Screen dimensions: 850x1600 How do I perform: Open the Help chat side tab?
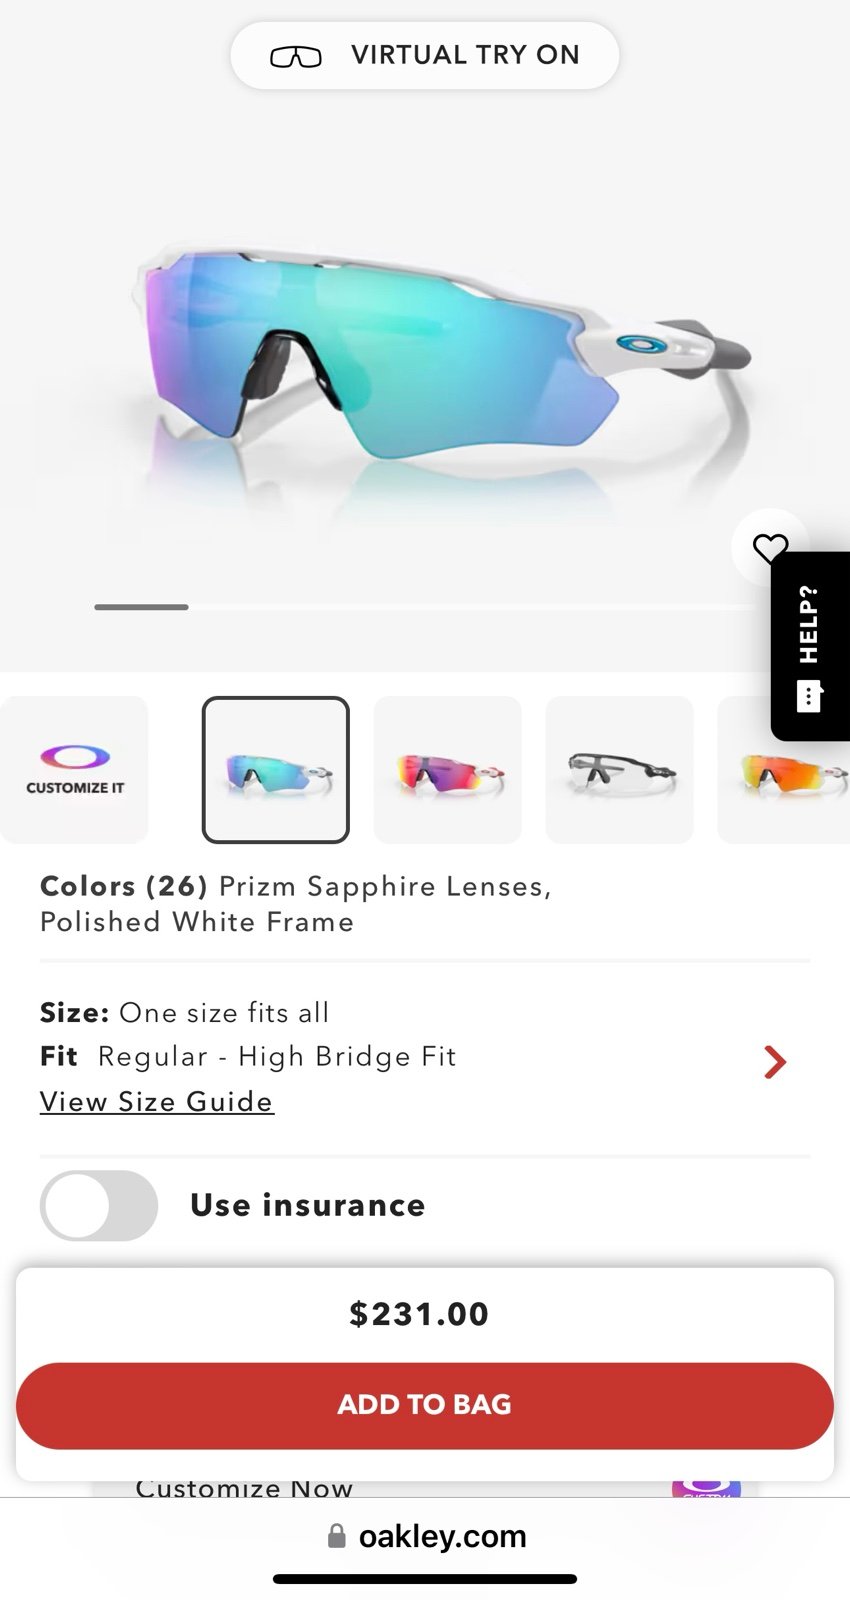pos(810,646)
